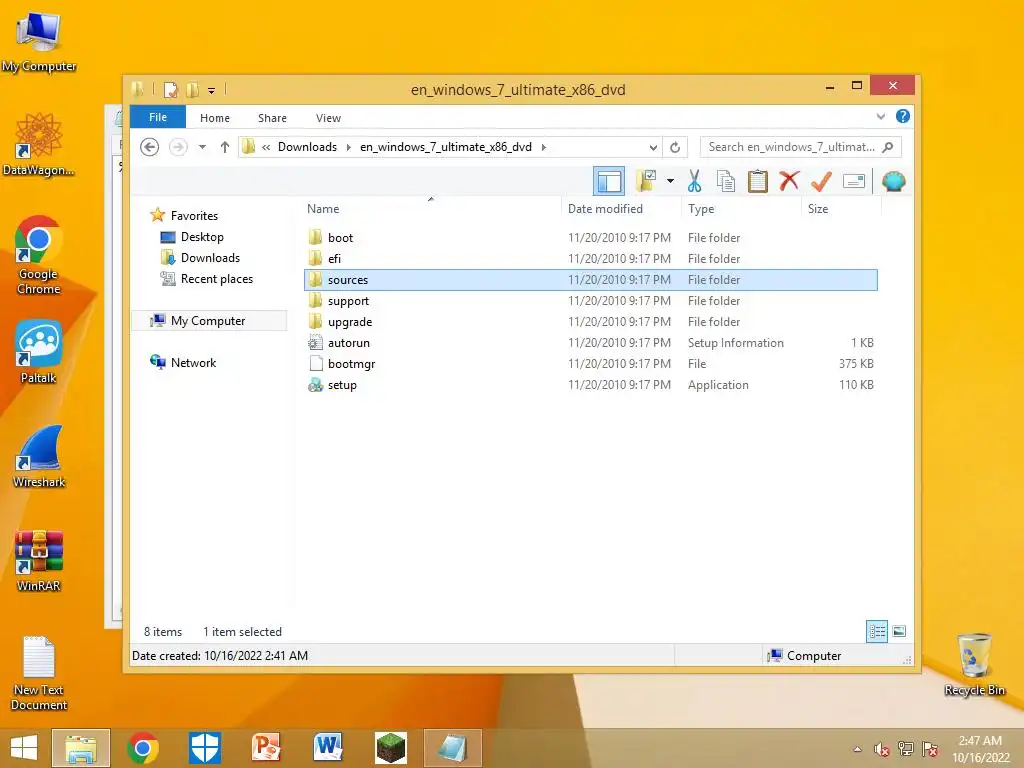Screen dimensions: 1024x768
Task: Open the recent locations dropdown arrow
Action: click(202, 147)
